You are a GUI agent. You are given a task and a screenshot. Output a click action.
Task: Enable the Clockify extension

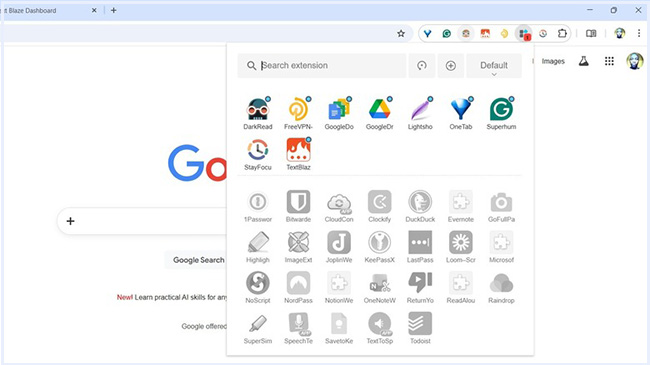pyautogui.click(x=379, y=202)
